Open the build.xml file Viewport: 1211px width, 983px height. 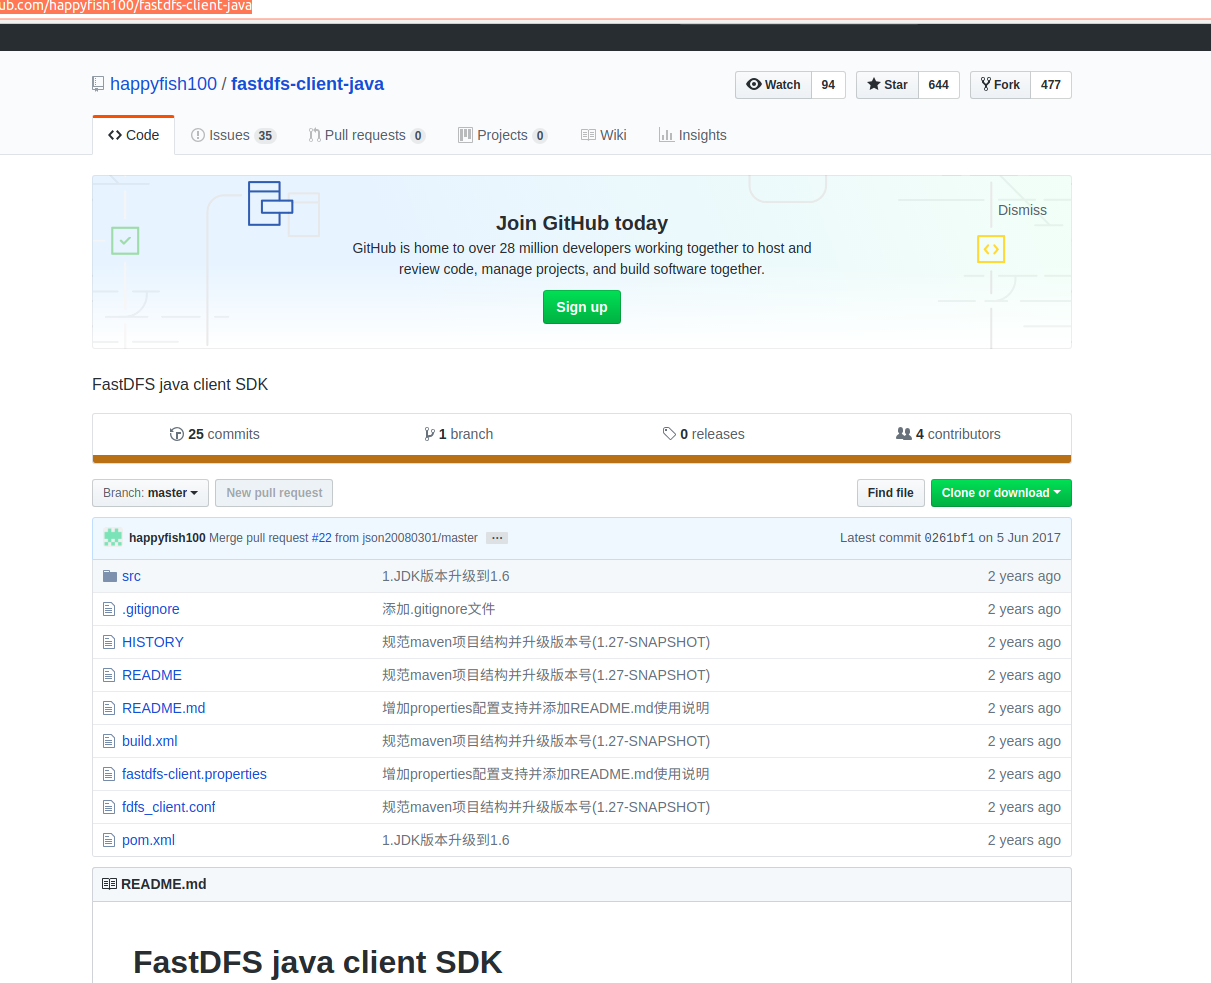click(x=150, y=741)
